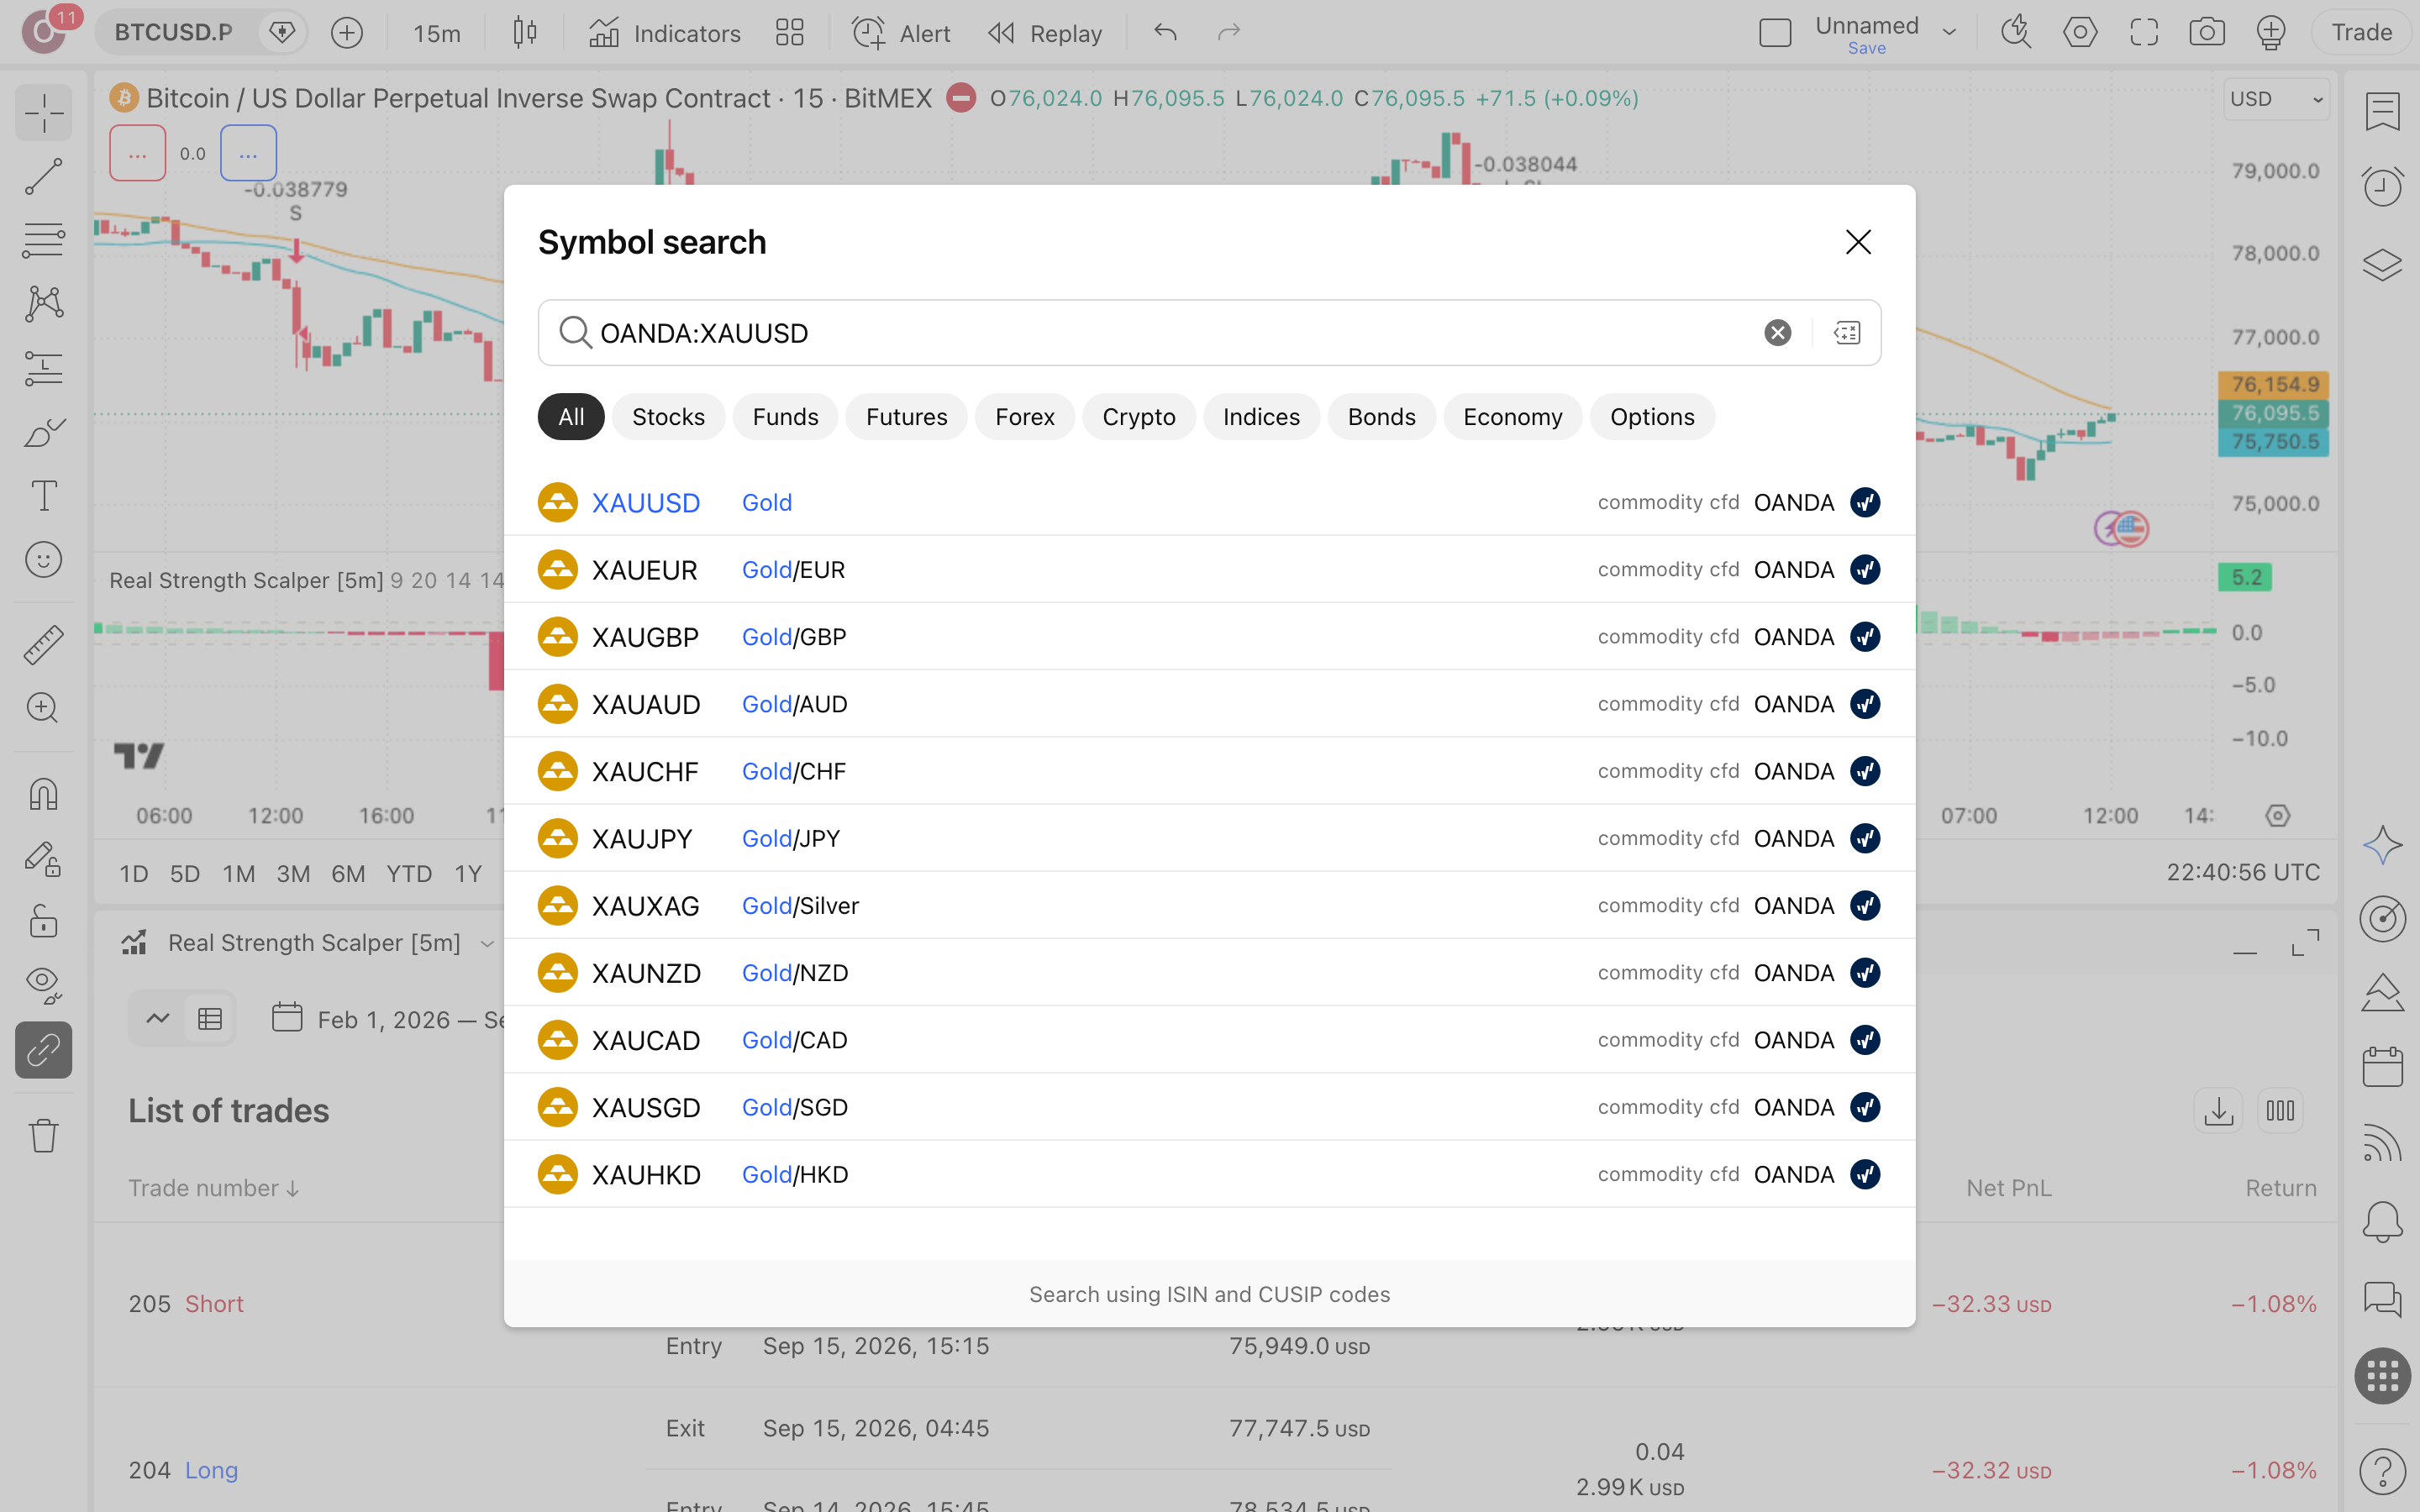Click the red indicator color box
The image size is (2420, 1512).
pyautogui.click(x=137, y=153)
